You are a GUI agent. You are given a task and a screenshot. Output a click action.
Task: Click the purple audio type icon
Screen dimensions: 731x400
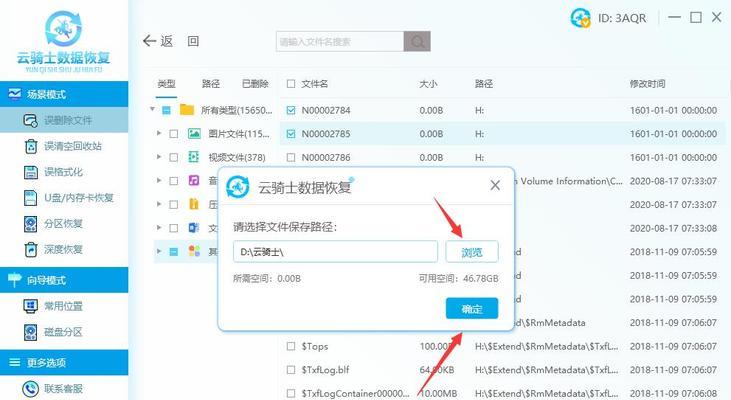(193, 180)
